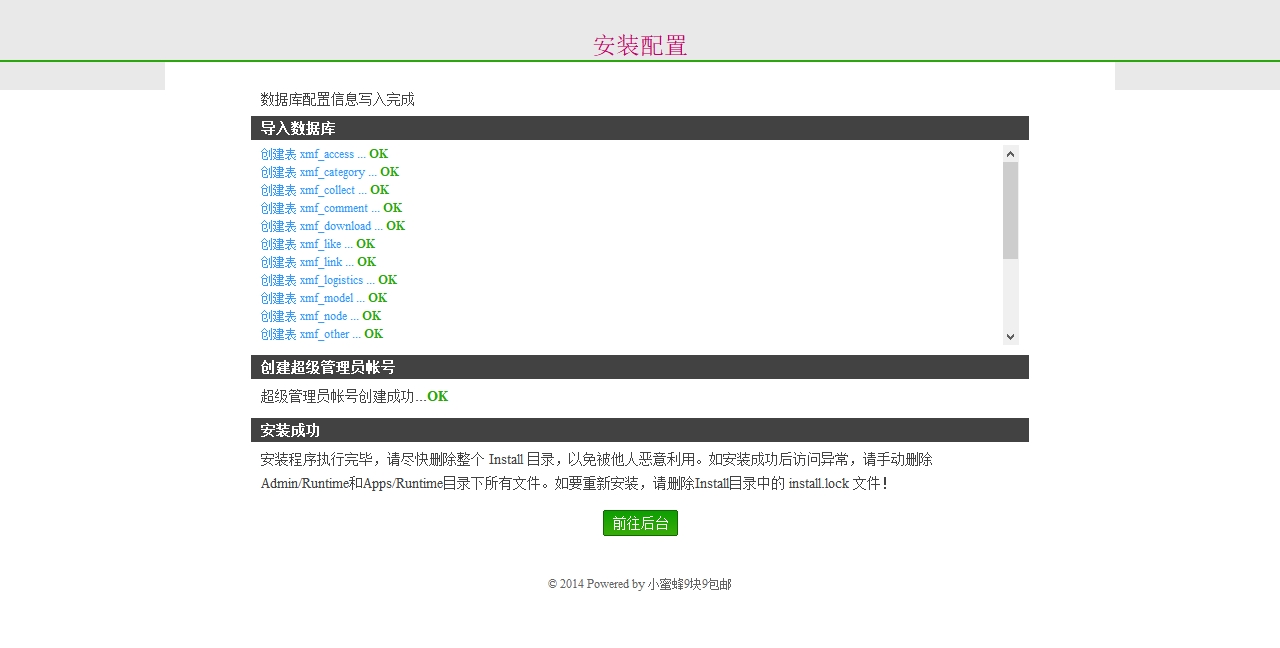
Task: Click the log scrollbar up arrow
Action: click(1010, 154)
